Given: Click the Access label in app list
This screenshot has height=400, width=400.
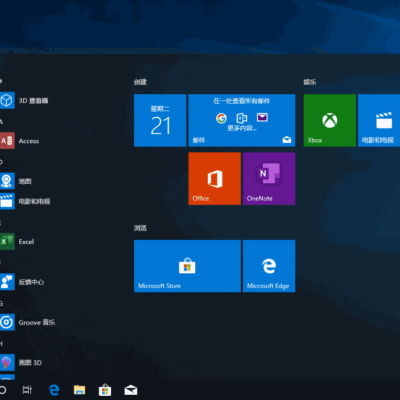Looking at the screenshot, I should [29, 141].
